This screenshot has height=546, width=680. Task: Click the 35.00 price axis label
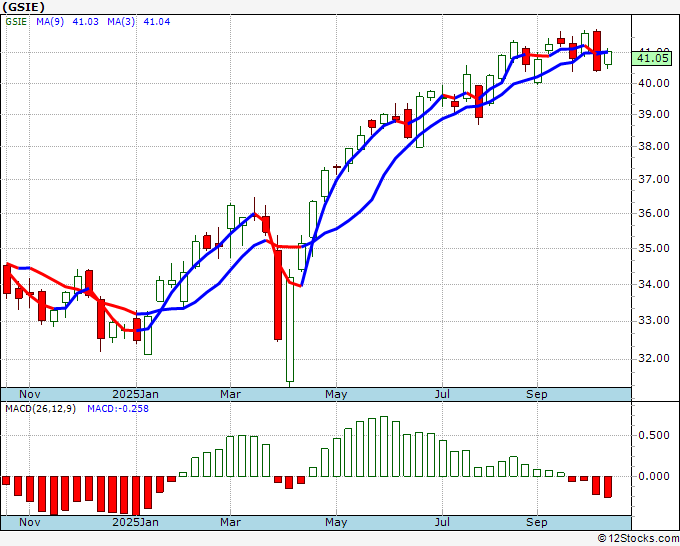click(654, 248)
